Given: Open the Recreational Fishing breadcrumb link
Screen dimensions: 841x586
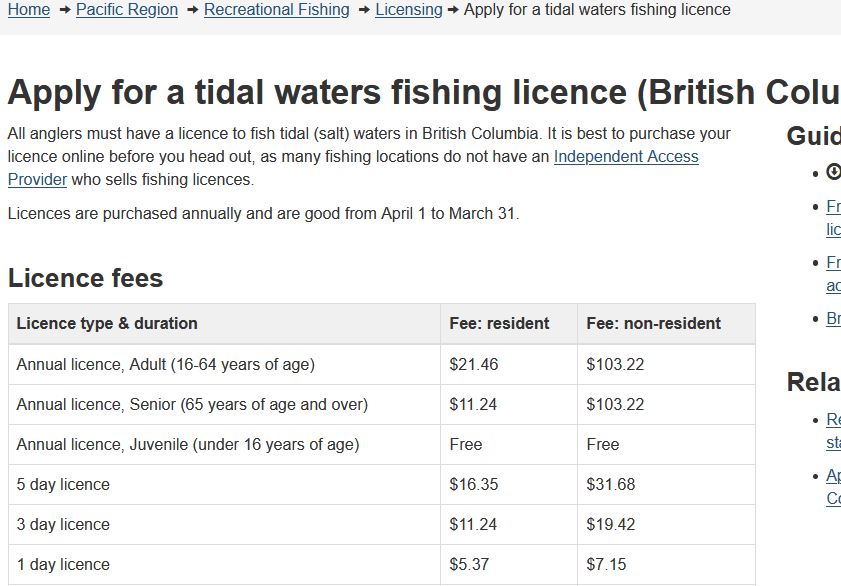Looking at the screenshot, I should click(277, 10).
